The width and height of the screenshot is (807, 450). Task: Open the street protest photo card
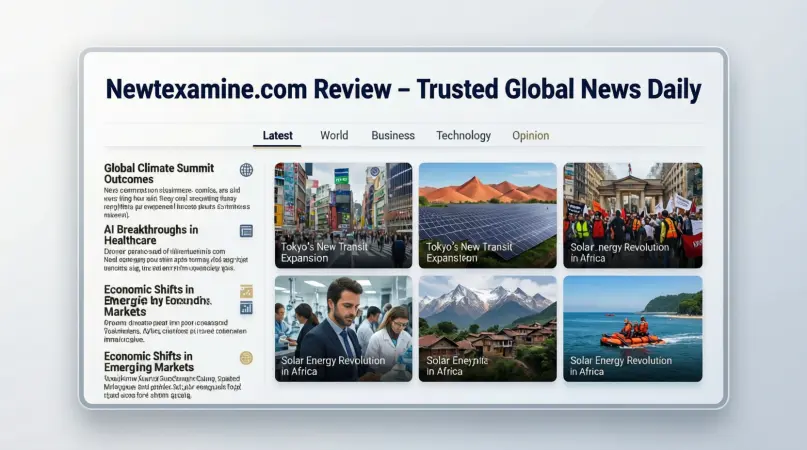click(633, 215)
